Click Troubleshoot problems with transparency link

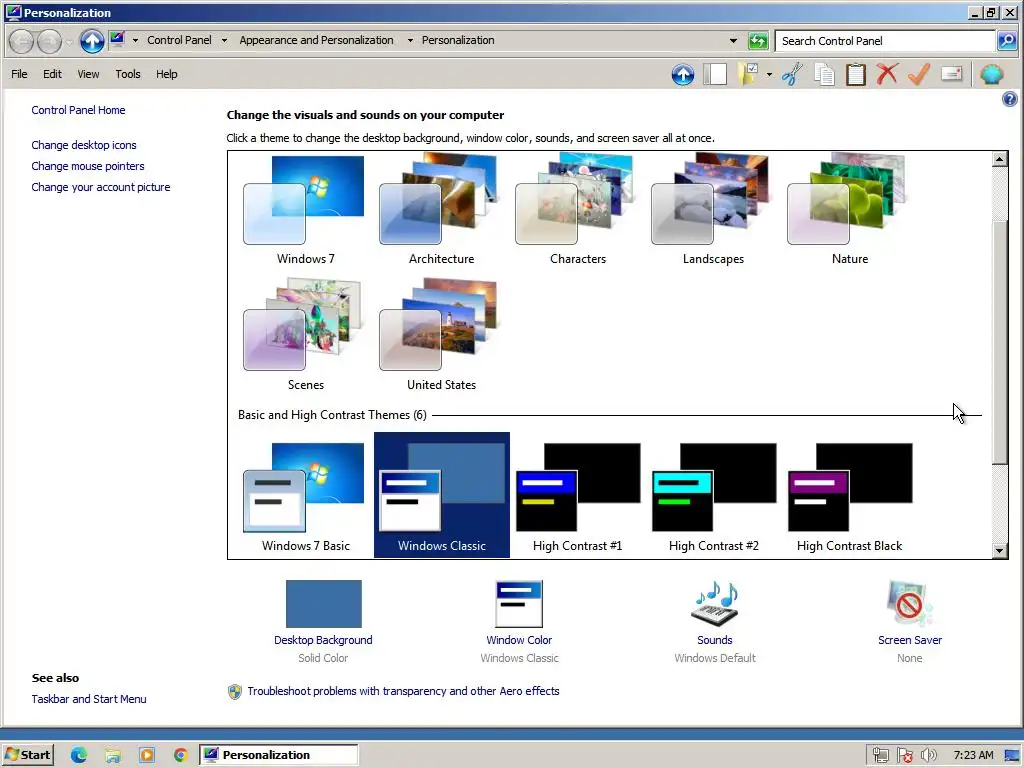click(x=403, y=691)
